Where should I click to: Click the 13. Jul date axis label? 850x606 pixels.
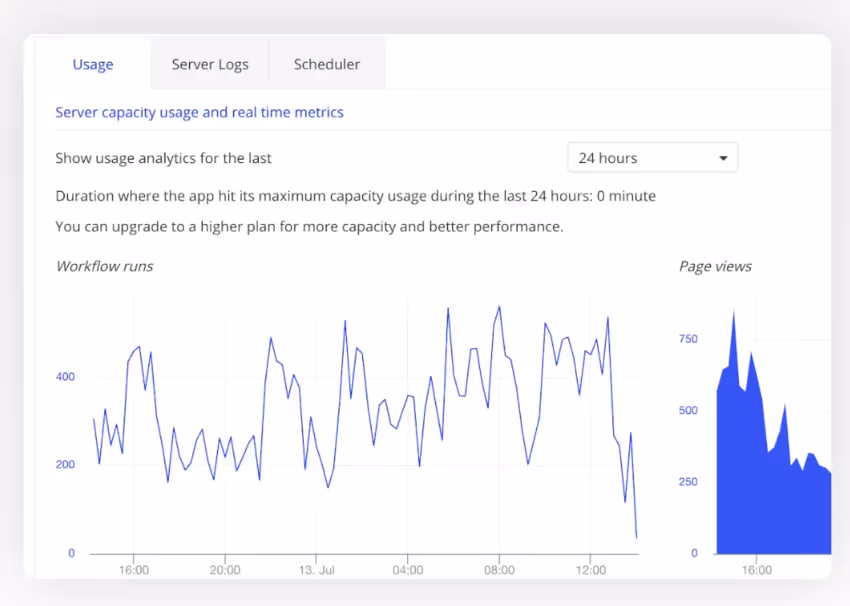[x=317, y=570]
